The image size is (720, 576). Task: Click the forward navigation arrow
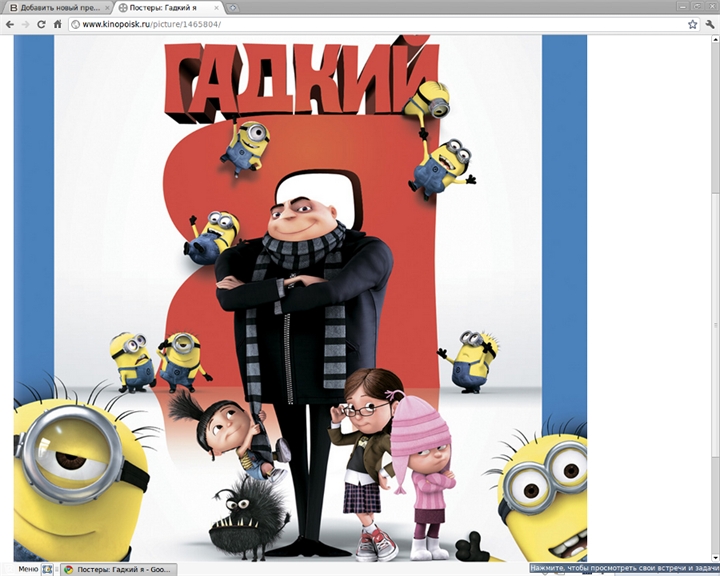(x=25, y=24)
